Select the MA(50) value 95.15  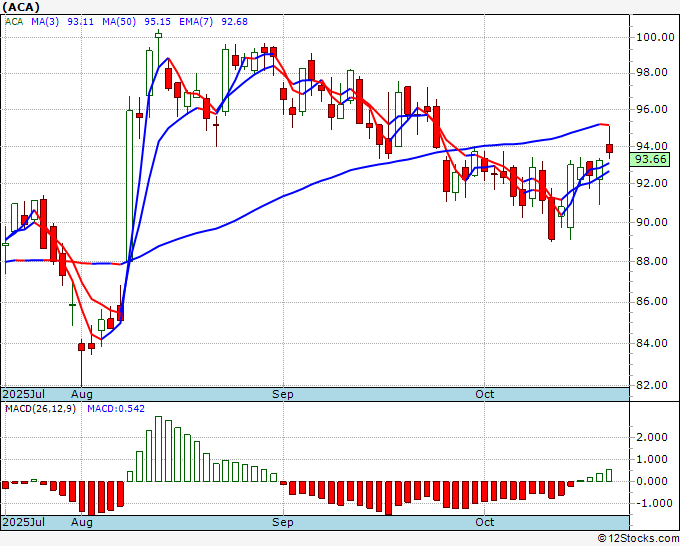(157, 22)
